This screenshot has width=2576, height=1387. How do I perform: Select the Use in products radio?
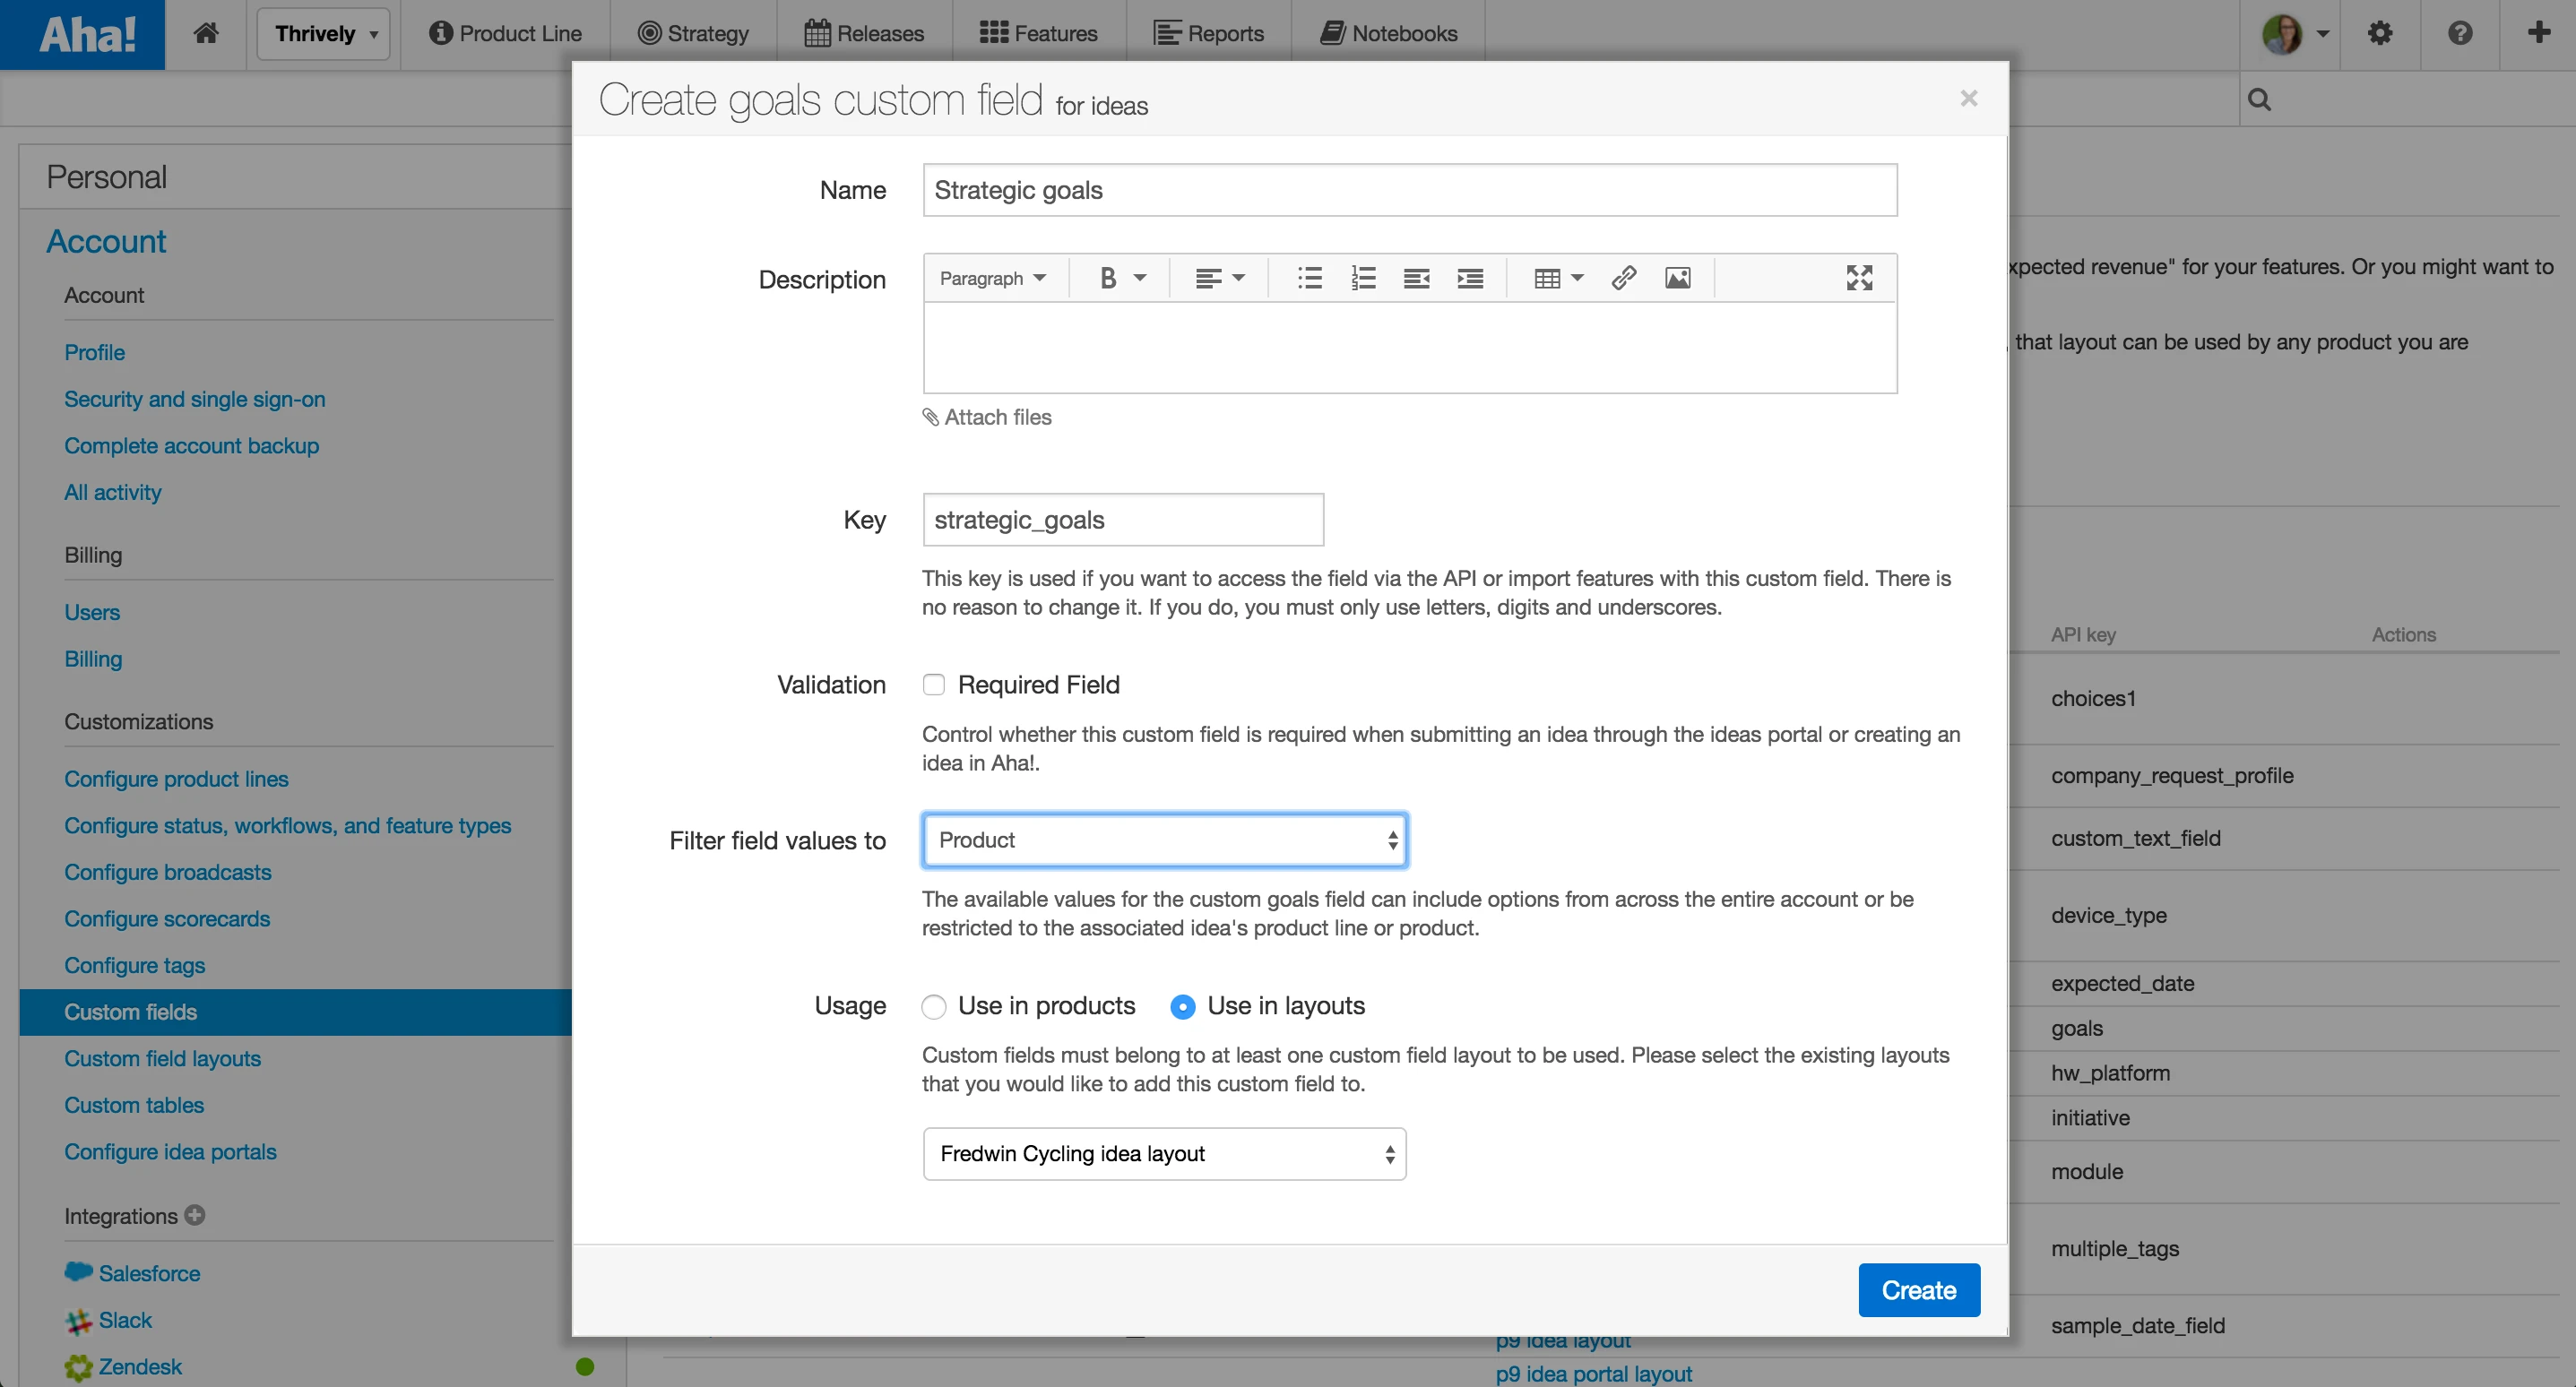pyautogui.click(x=933, y=1006)
